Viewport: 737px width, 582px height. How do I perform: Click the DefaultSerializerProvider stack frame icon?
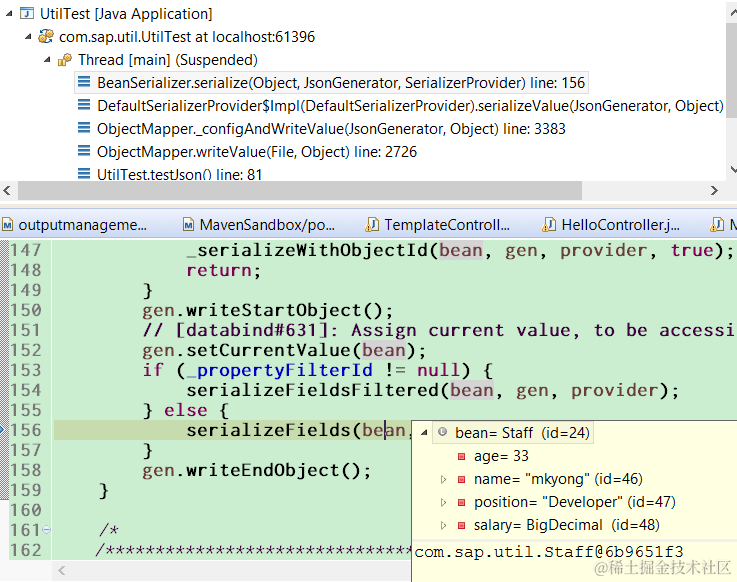click(84, 105)
